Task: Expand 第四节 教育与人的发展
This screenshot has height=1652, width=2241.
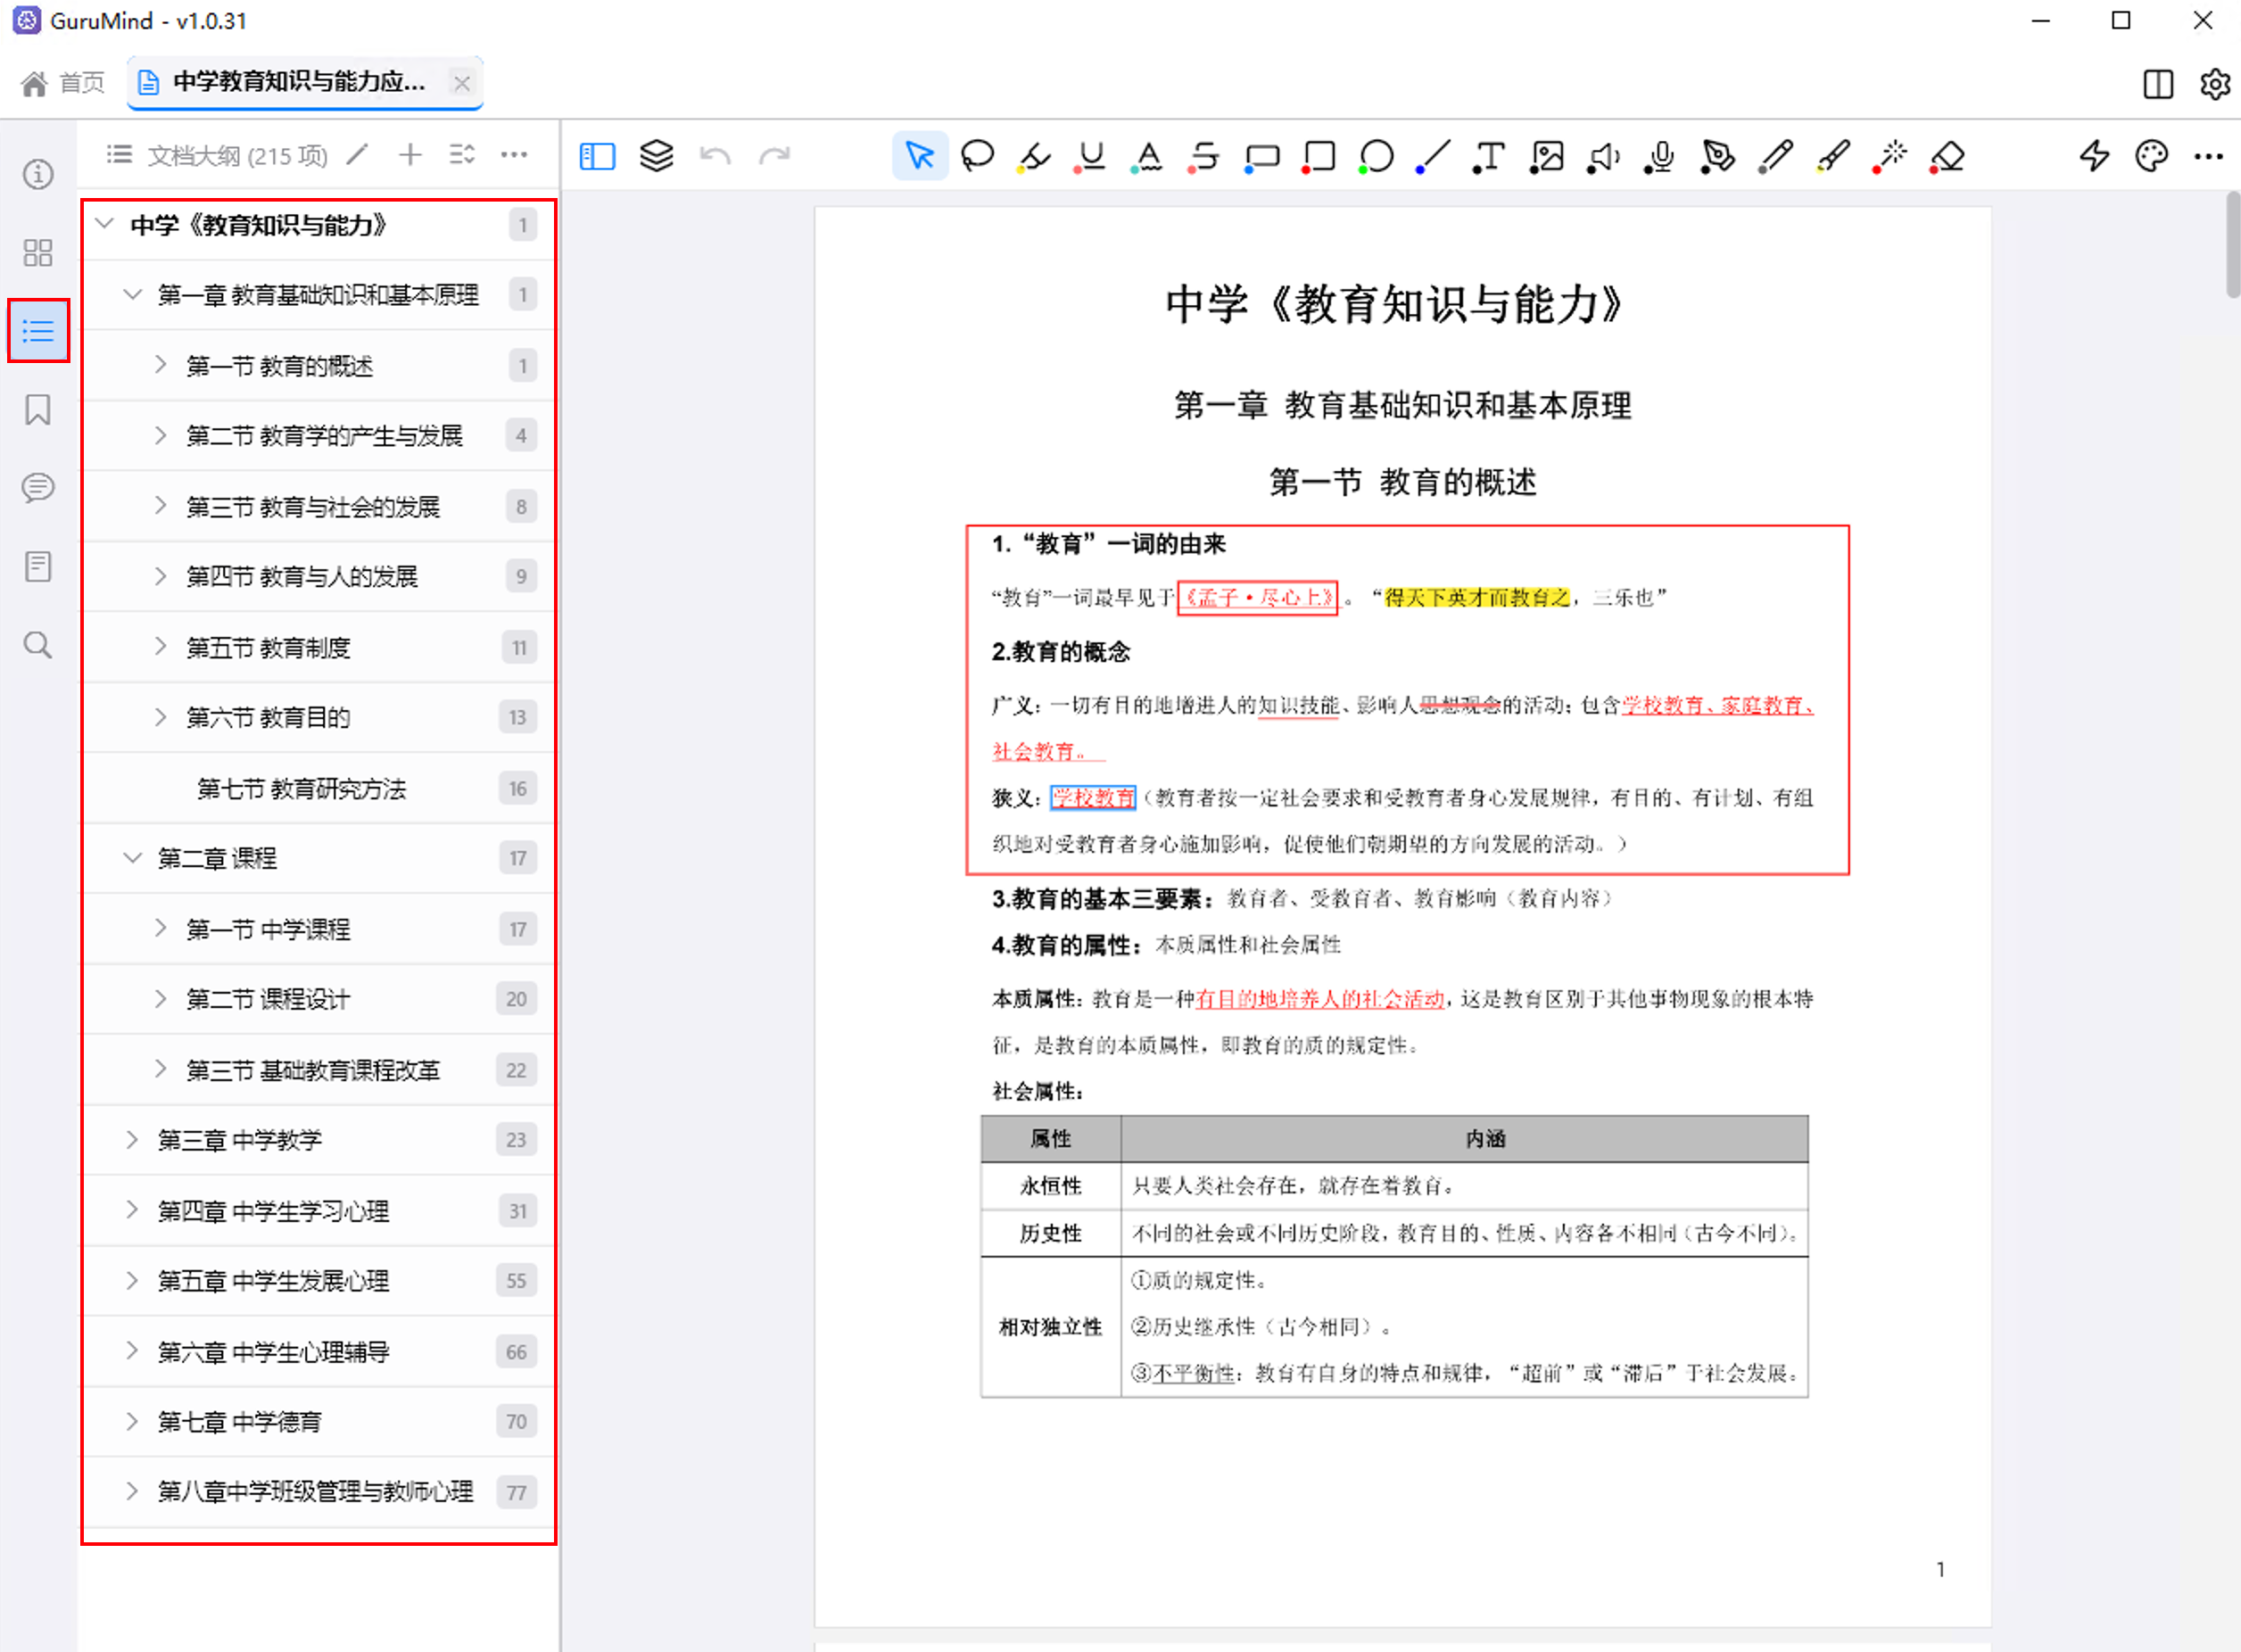Action: tap(160, 576)
